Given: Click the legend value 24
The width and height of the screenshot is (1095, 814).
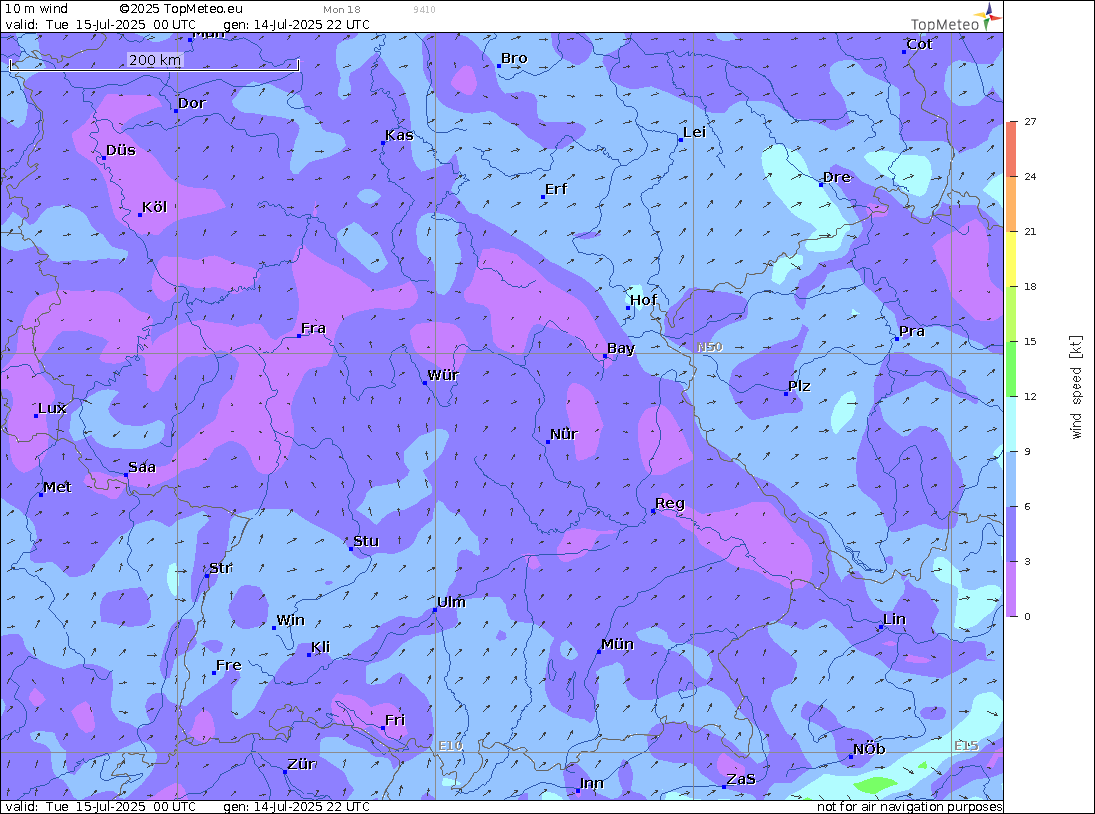Looking at the screenshot, I should tap(1030, 177).
